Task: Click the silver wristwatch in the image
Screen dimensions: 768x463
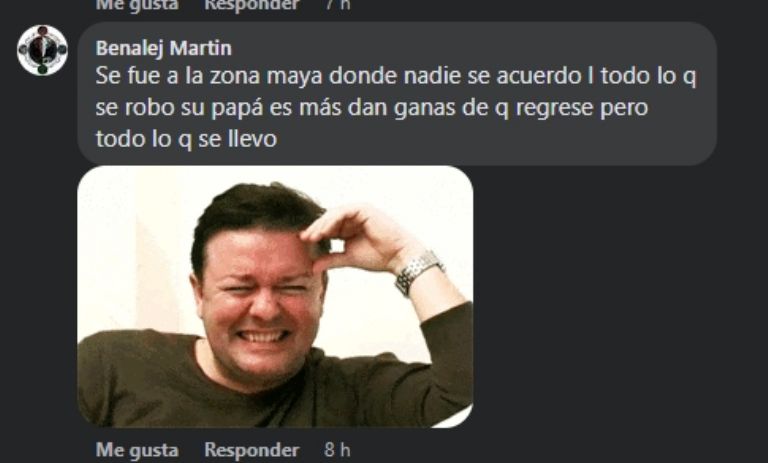Action: tap(418, 272)
